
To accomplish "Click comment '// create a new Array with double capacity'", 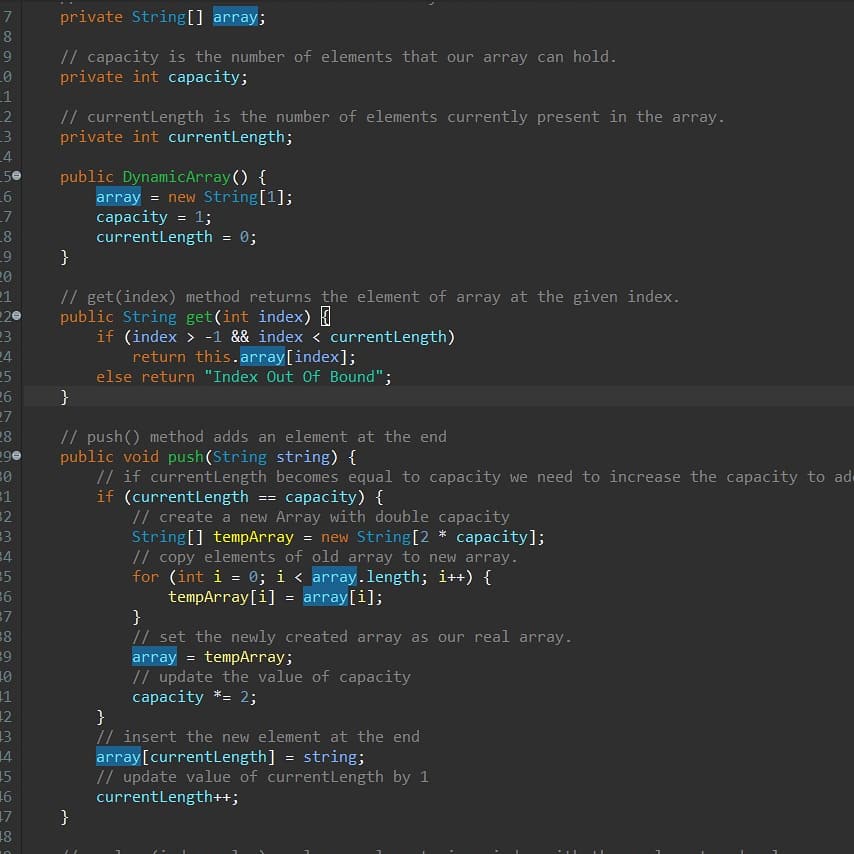I will coord(321,517).
